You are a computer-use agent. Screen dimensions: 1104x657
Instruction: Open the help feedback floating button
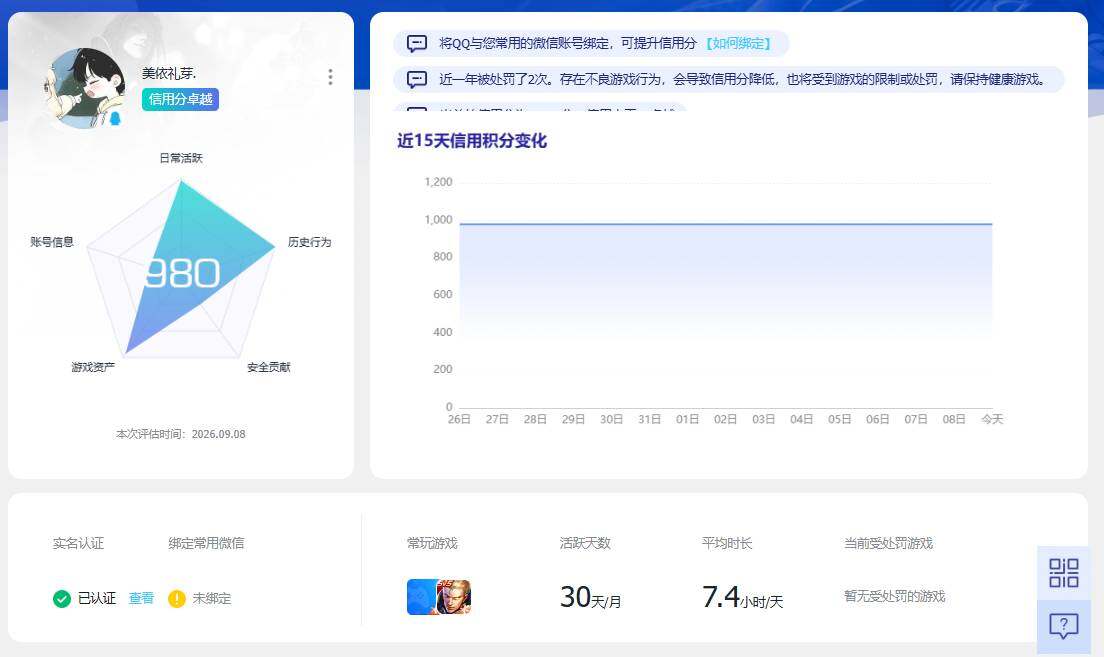click(x=1063, y=626)
